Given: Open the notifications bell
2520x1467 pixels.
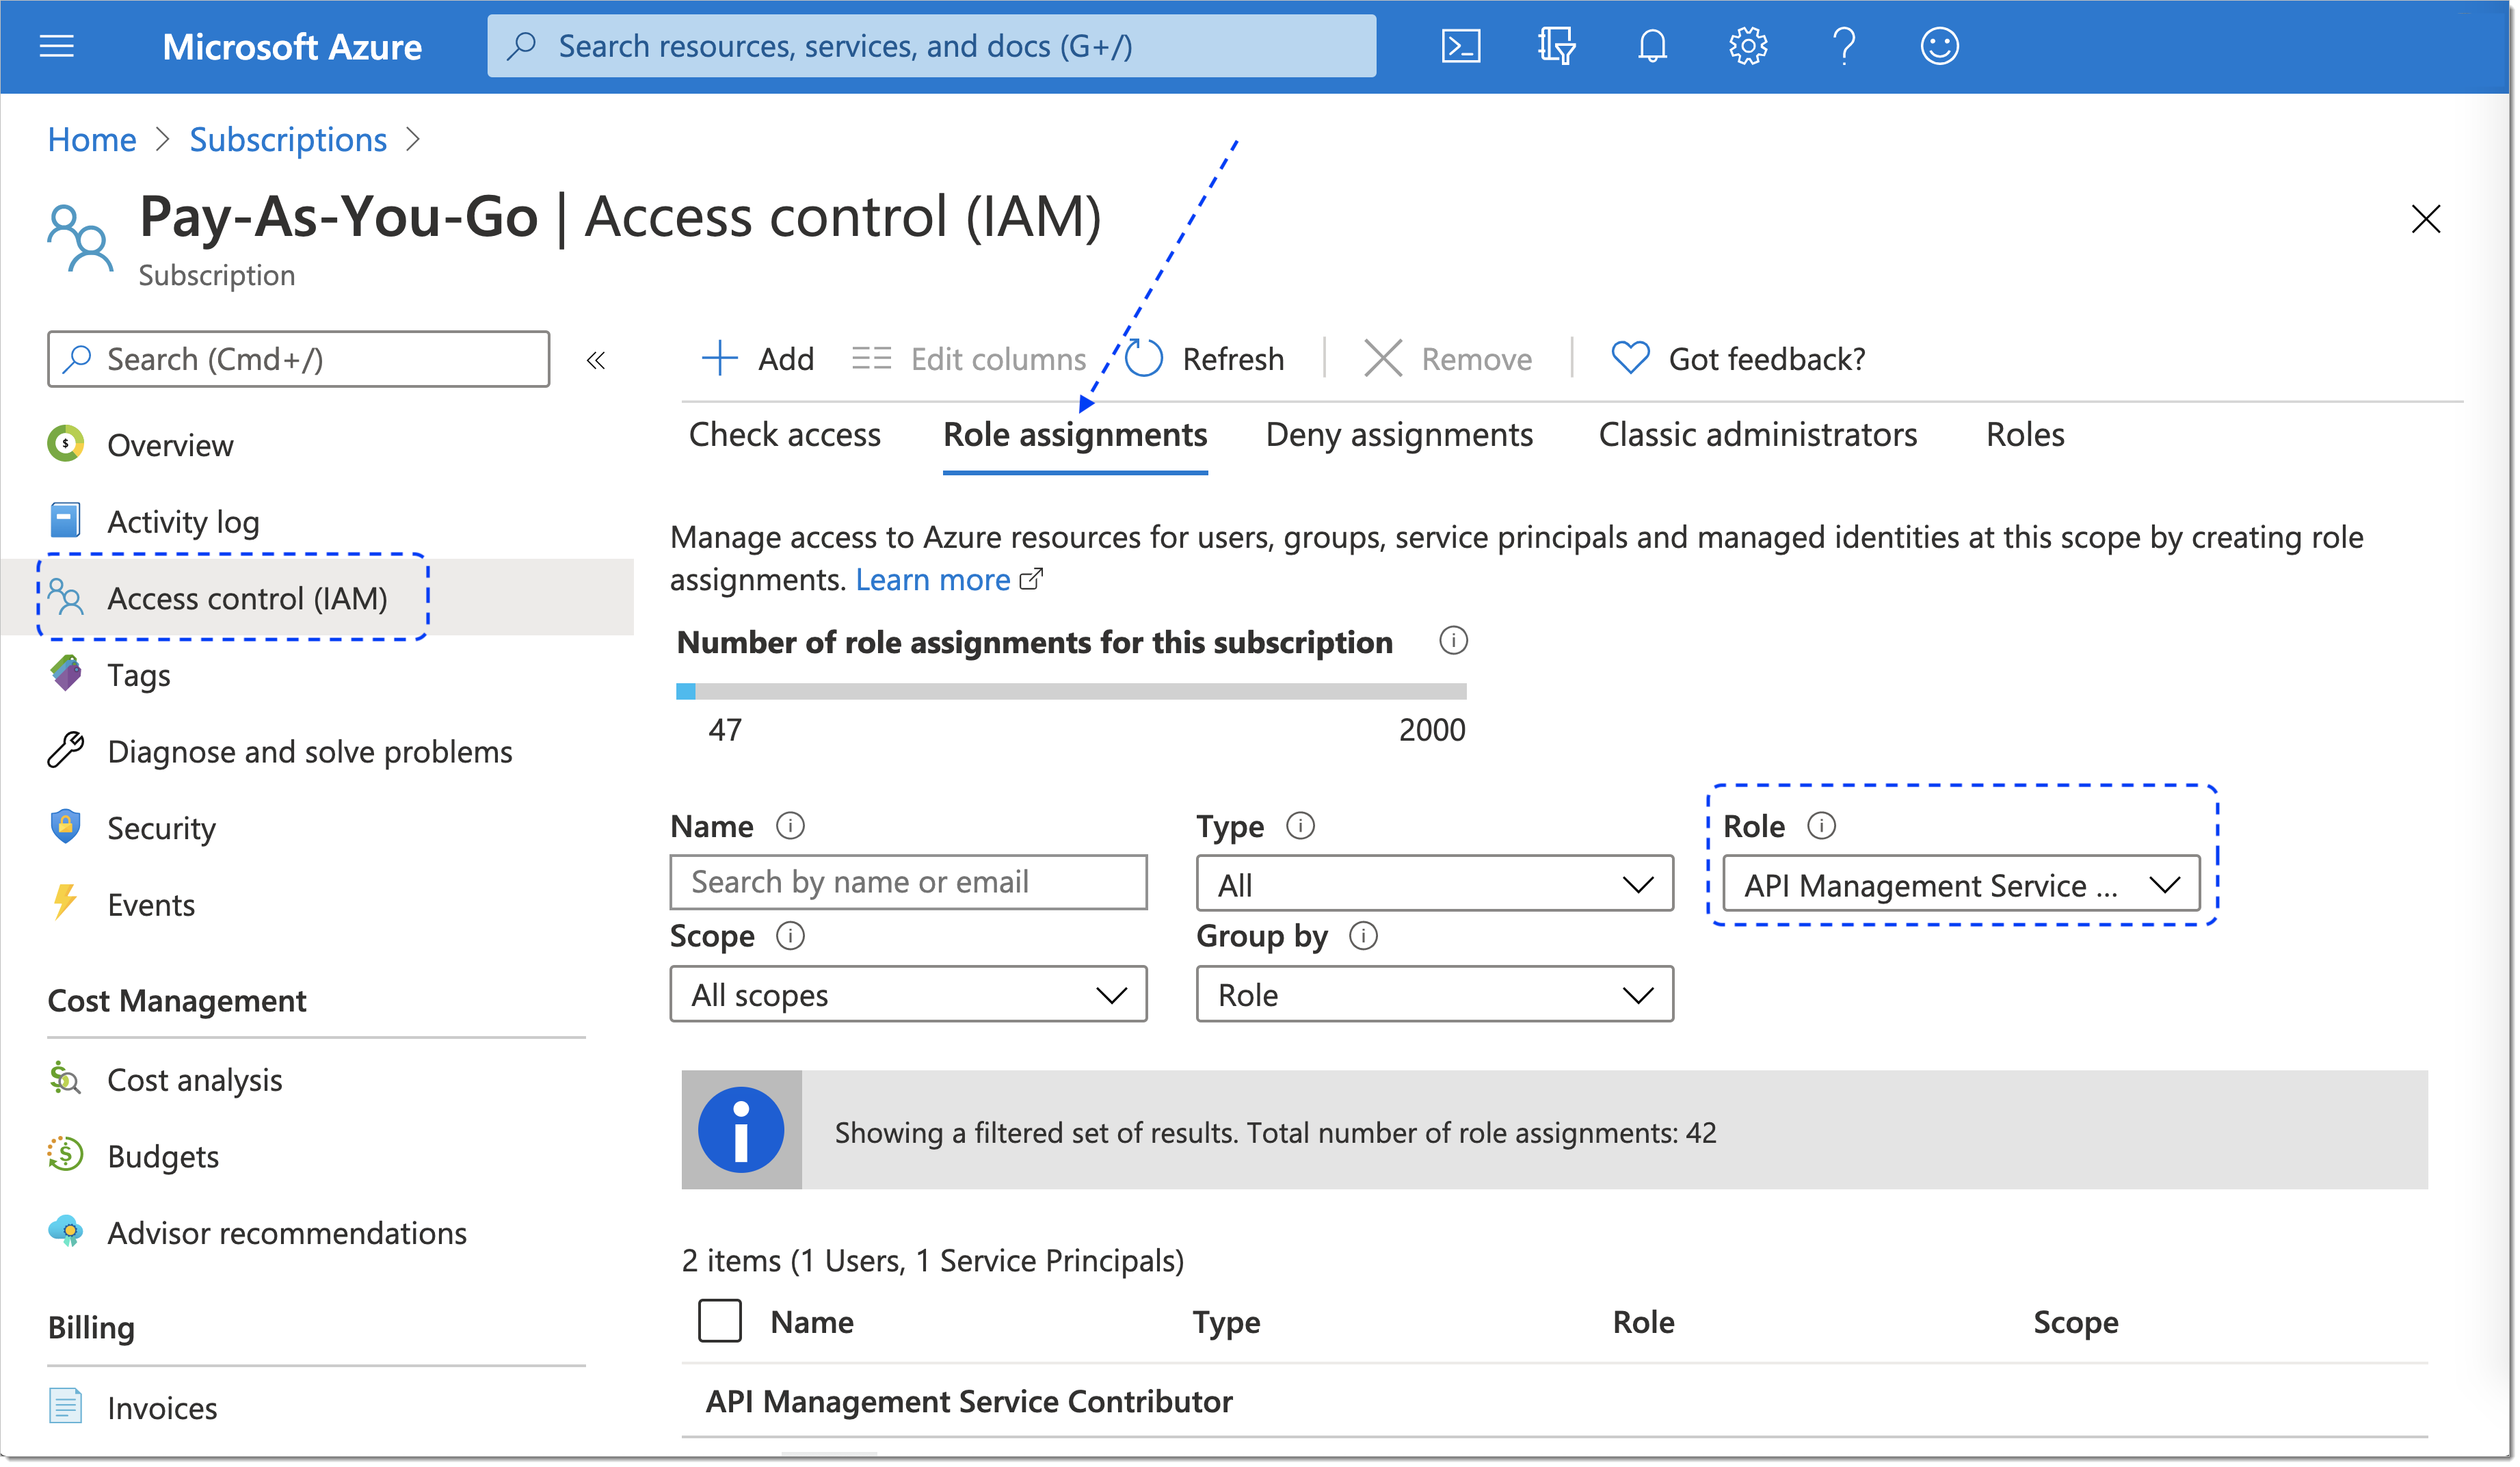Looking at the screenshot, I should click(1652, 46).
